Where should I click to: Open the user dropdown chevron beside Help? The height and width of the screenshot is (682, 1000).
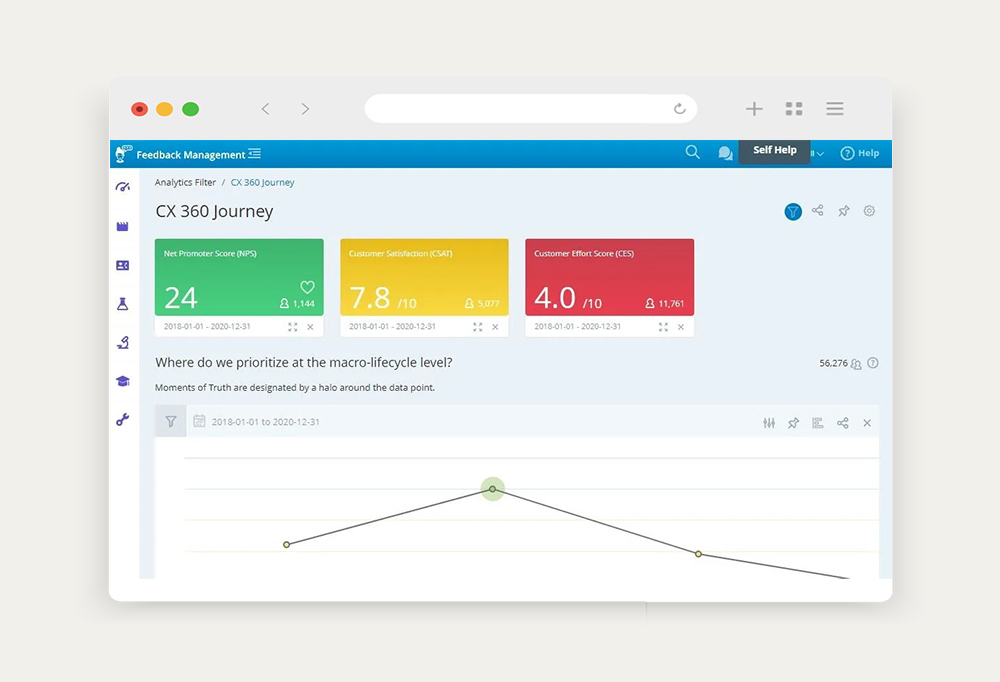click(x=820, y=154)
